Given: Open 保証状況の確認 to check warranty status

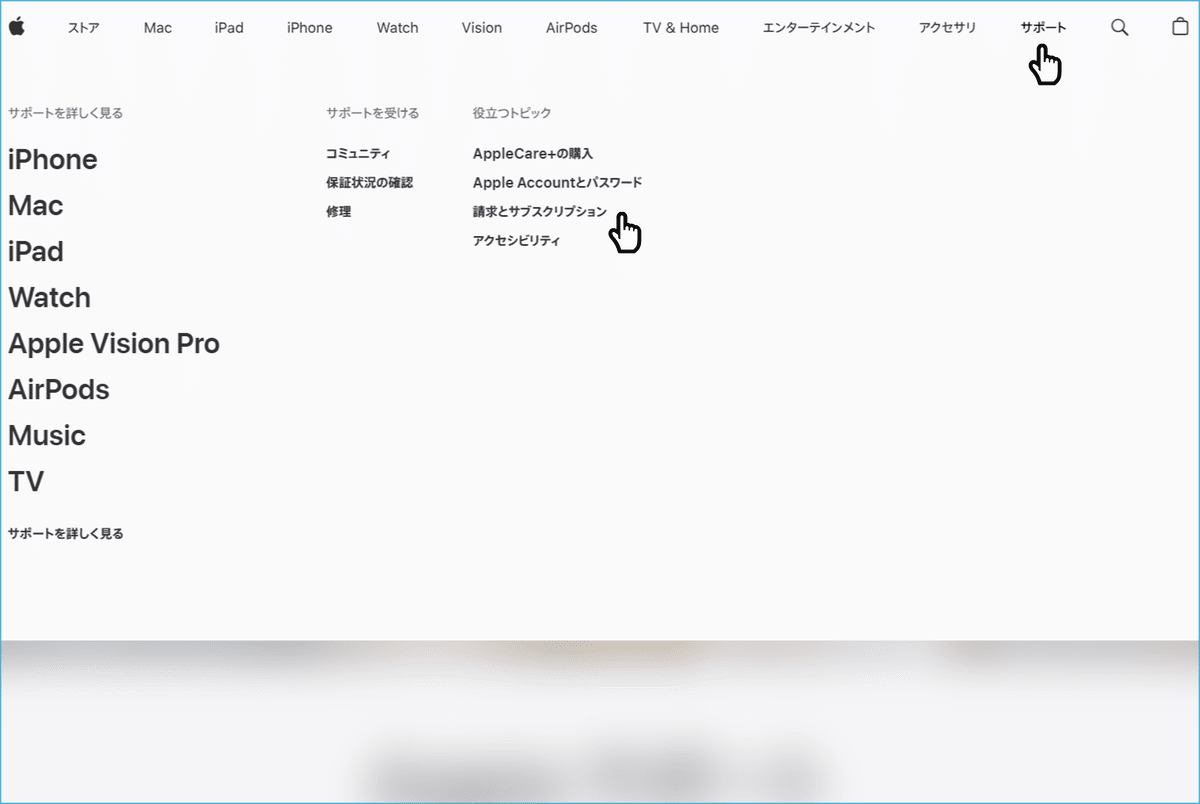Looking at the screenshot, I should coord(368,182).
